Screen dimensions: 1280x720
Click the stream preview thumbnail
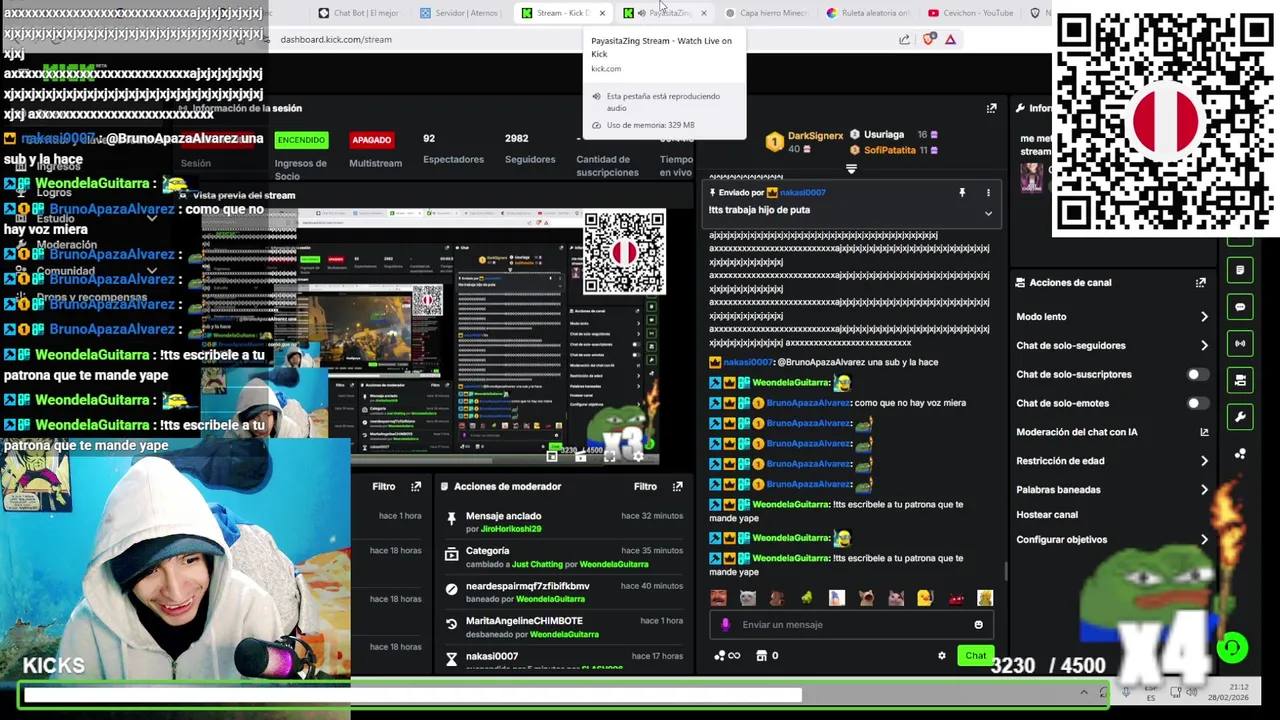point(431,336)
